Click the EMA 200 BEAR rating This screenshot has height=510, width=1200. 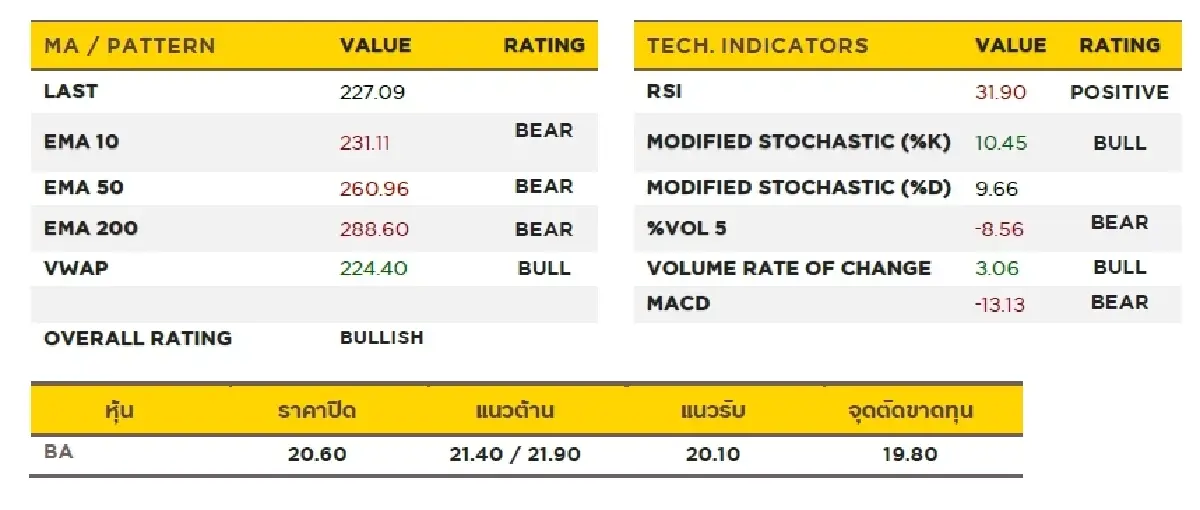pyautogui.click(x=543, y=229)
